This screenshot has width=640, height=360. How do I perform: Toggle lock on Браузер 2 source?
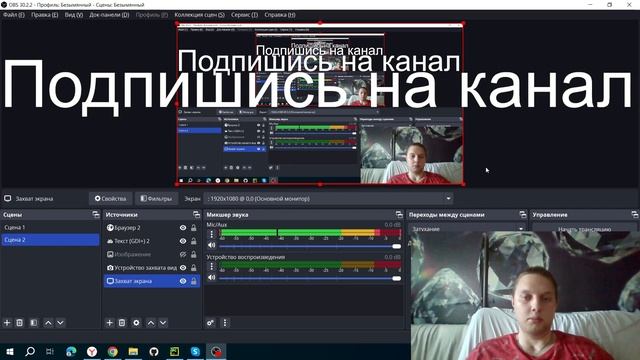pos(194,228)
